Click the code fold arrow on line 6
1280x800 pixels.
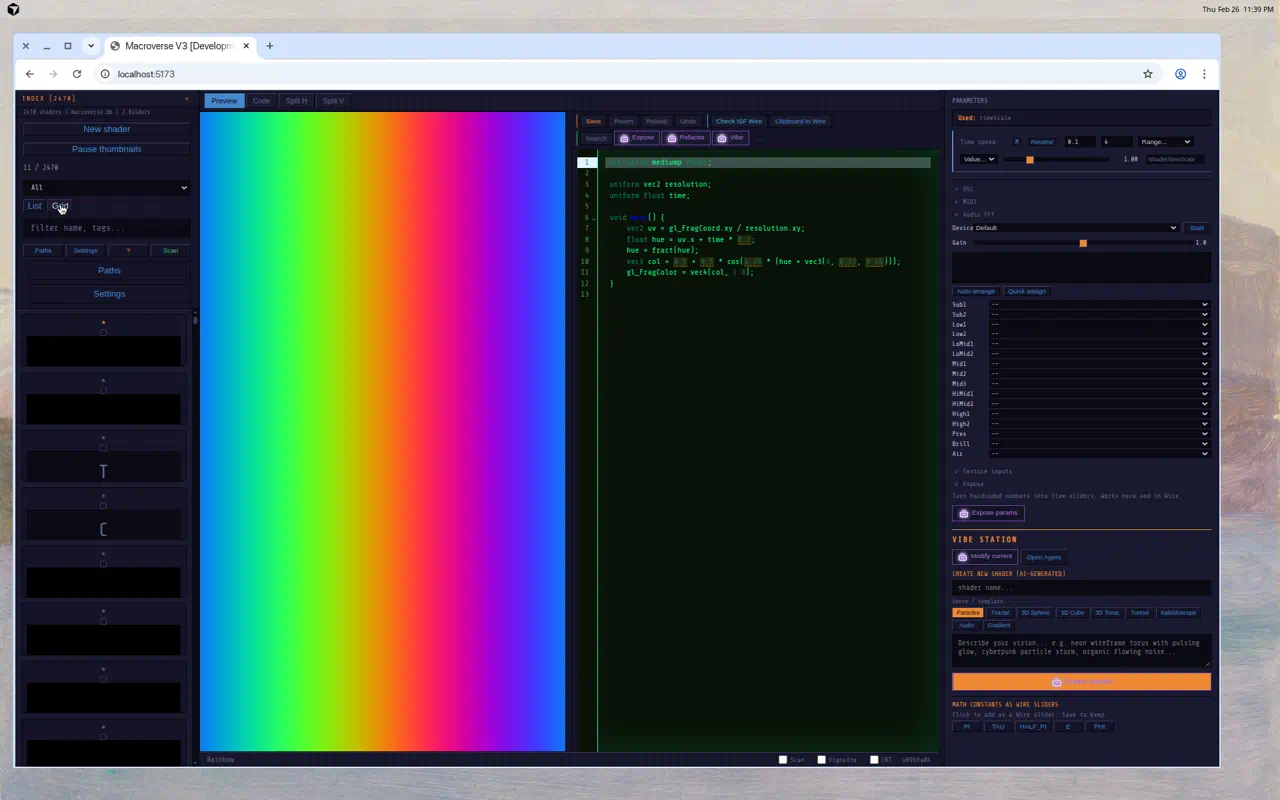click(x=594, y=218)
